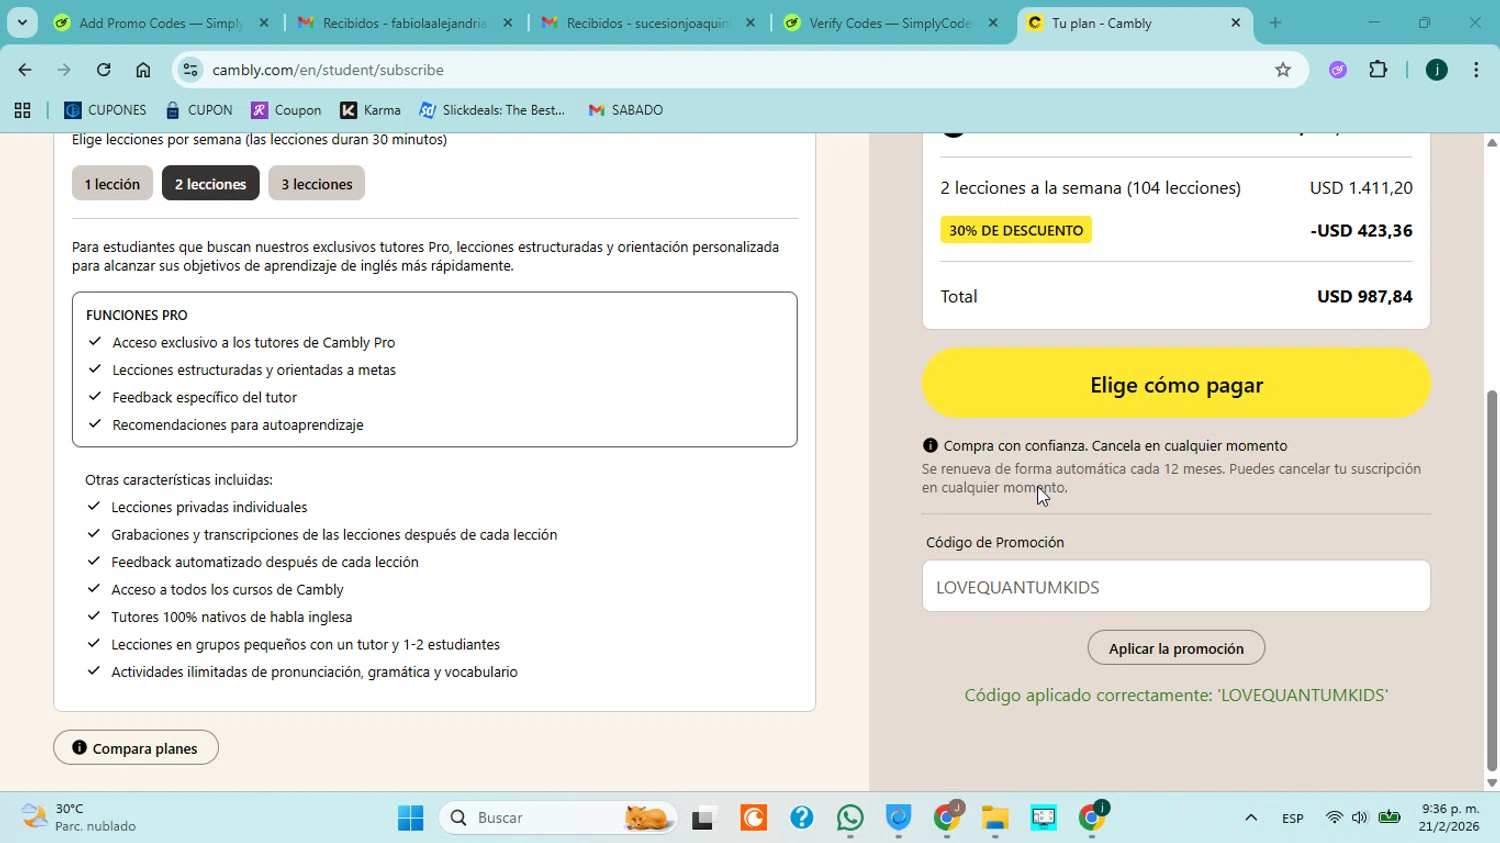Click the FUNCIONES PRO heading
The width and height of the screenshot is (1500, 843).
(137, 315)
